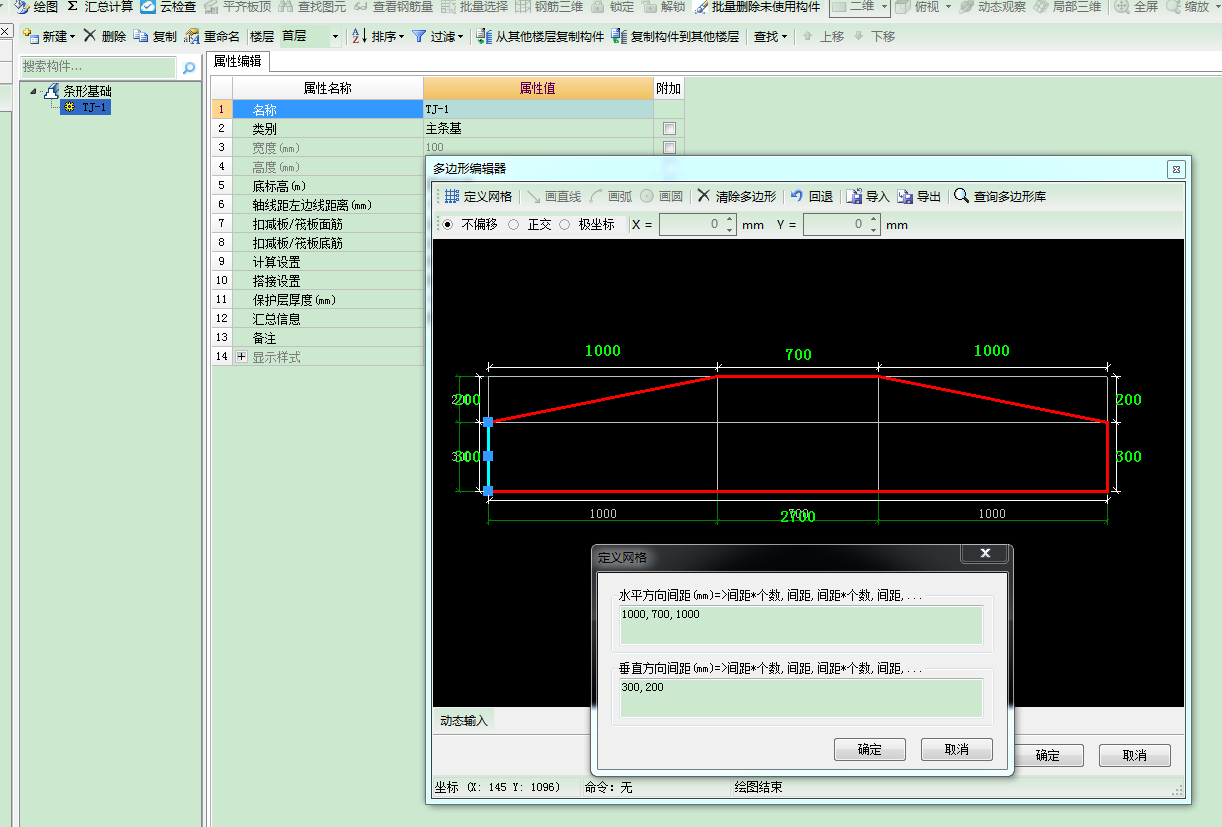The image size is (1222, 827).
Task: Click the 主条基 category value cell
Action: coord(538,128)
